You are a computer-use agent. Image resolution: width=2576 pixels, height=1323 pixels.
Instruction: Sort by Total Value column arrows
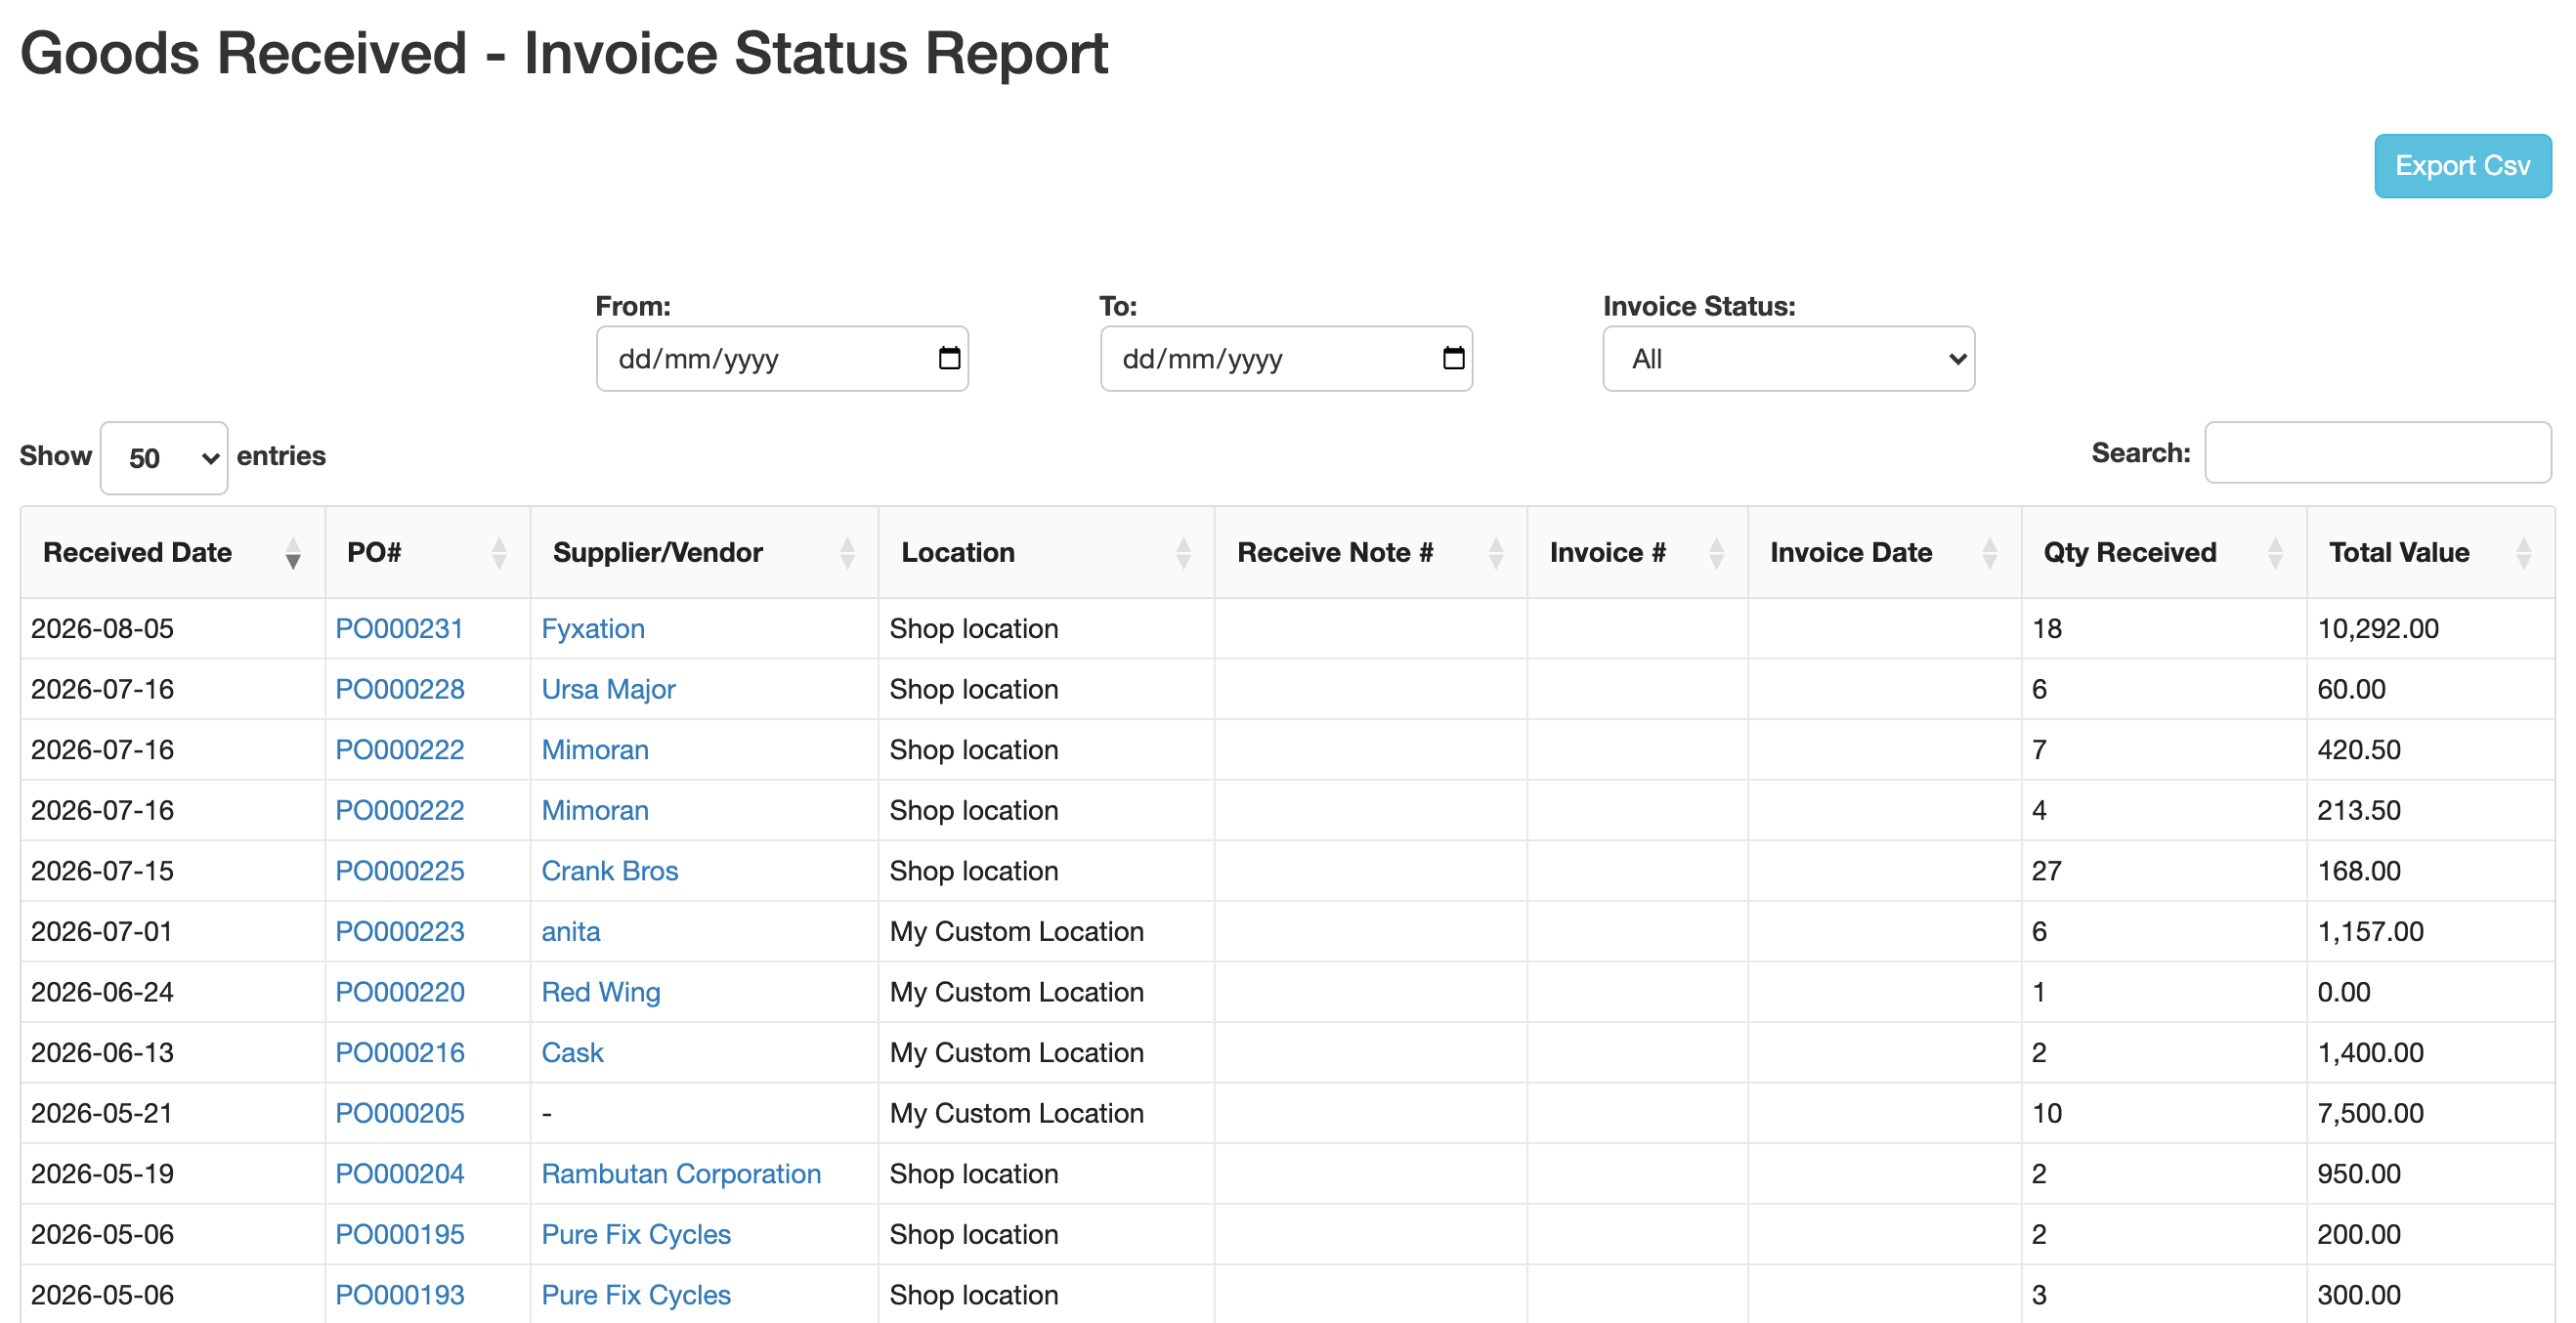(x=2523, y=553)
